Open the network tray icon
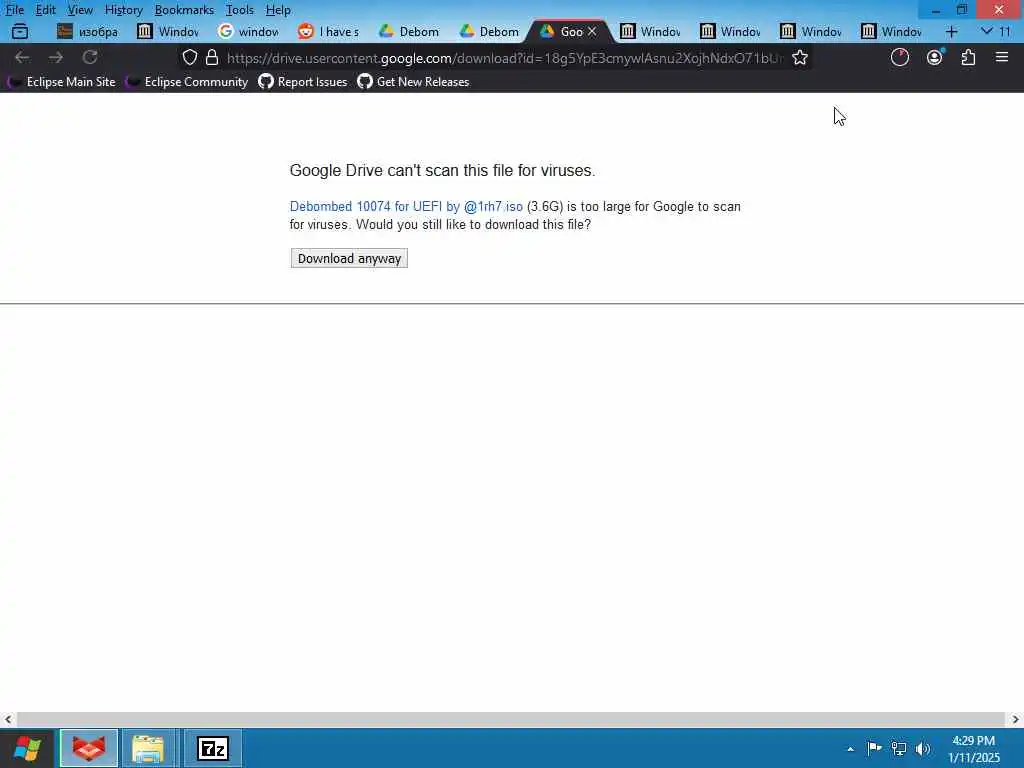The image size is (1024, 768). tap(899, 748)
